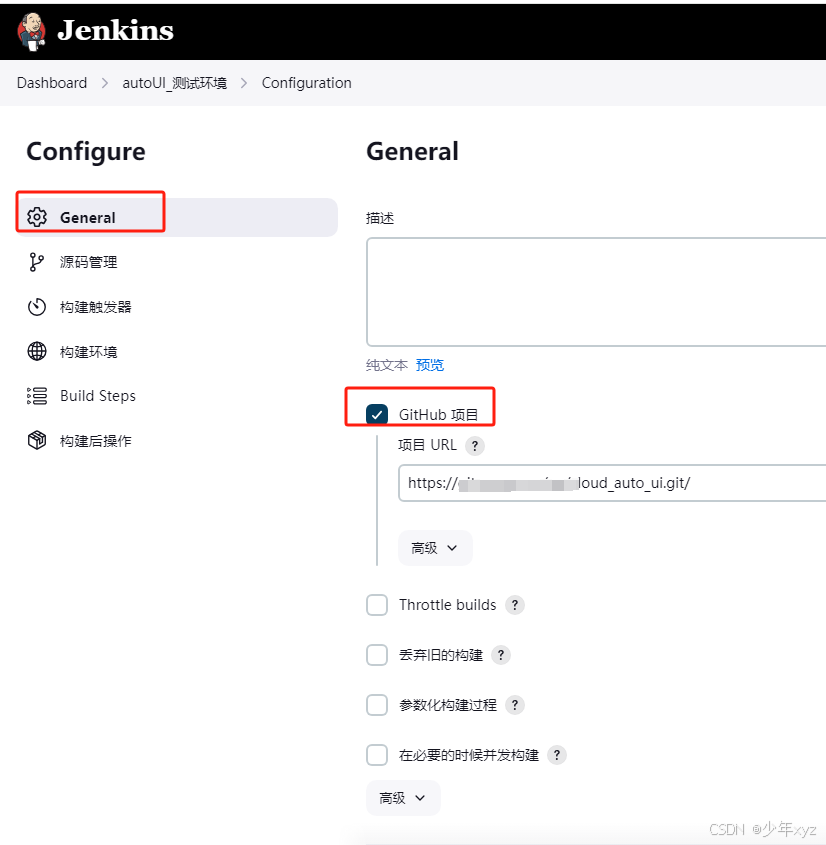Viewport: 826px width, 845px height.
Task: Click the General gear icon
Action: (x=37, y=217)
